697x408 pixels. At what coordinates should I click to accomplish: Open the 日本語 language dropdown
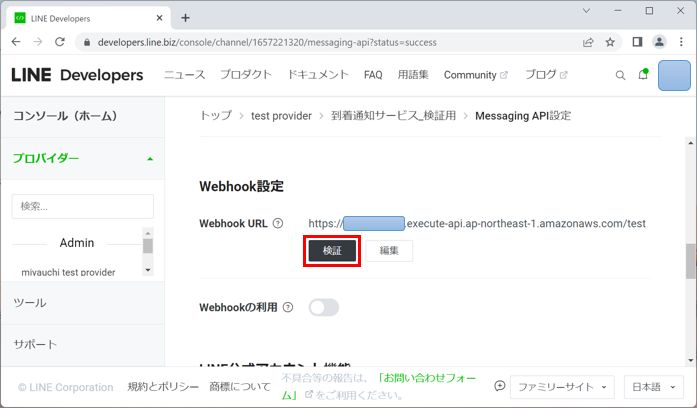653,387
